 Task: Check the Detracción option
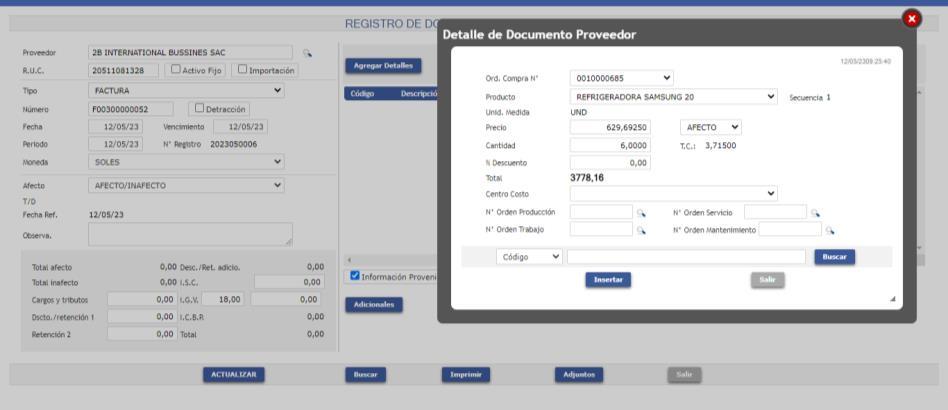200,109
